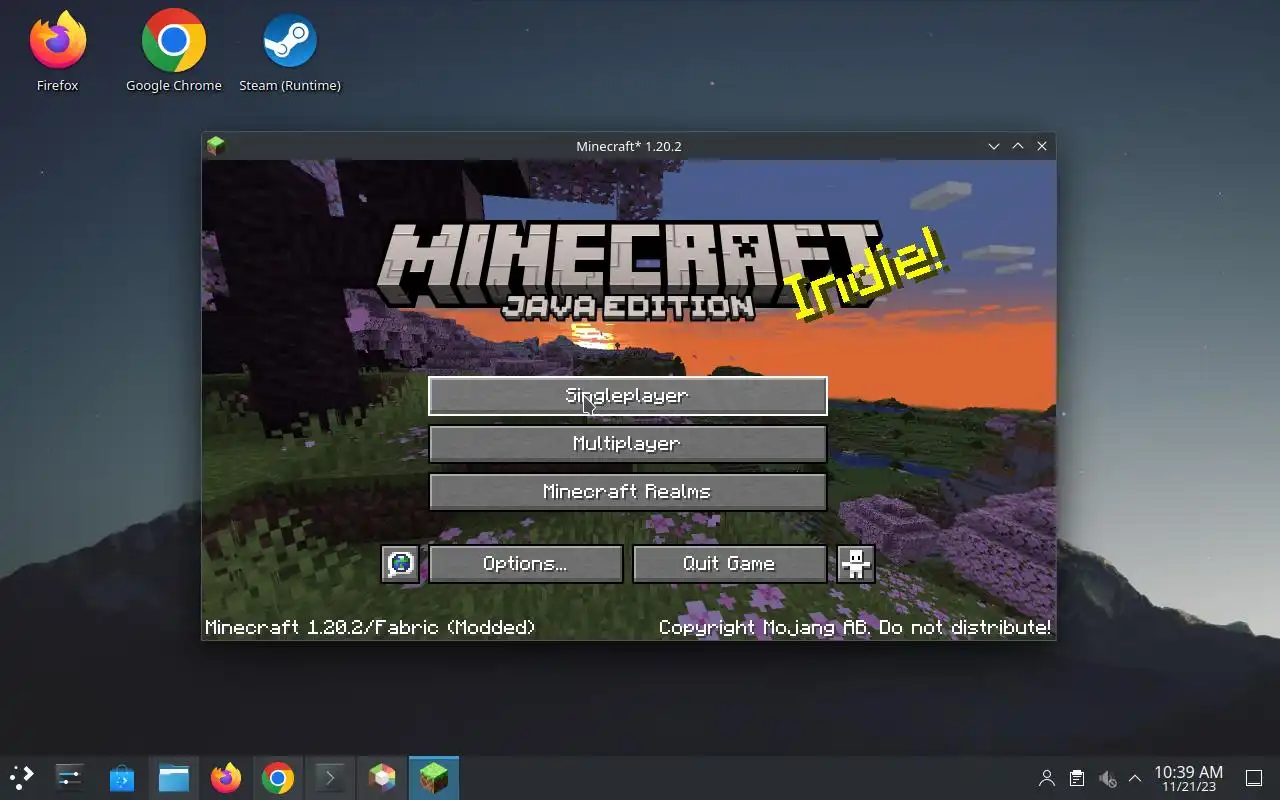The height and width of the screenshot is (800, 1280).
Task: Open the Steam (Runtime) desktop shortcut
Action: tap(290, 51)
